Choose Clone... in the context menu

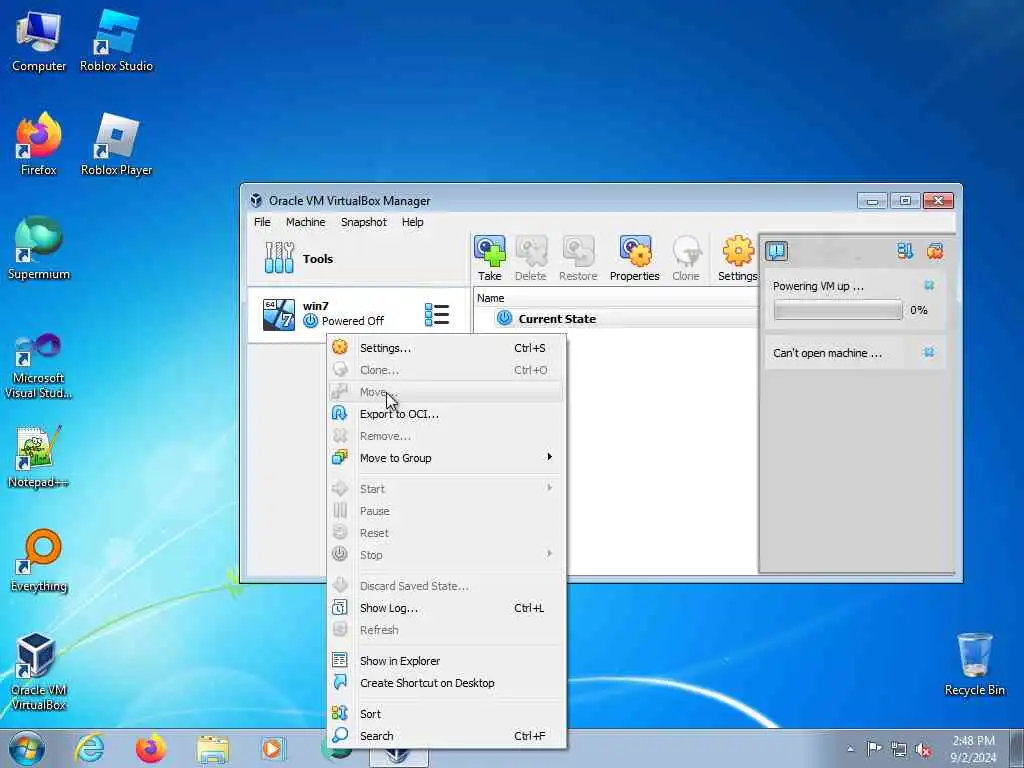pos(446,370)
